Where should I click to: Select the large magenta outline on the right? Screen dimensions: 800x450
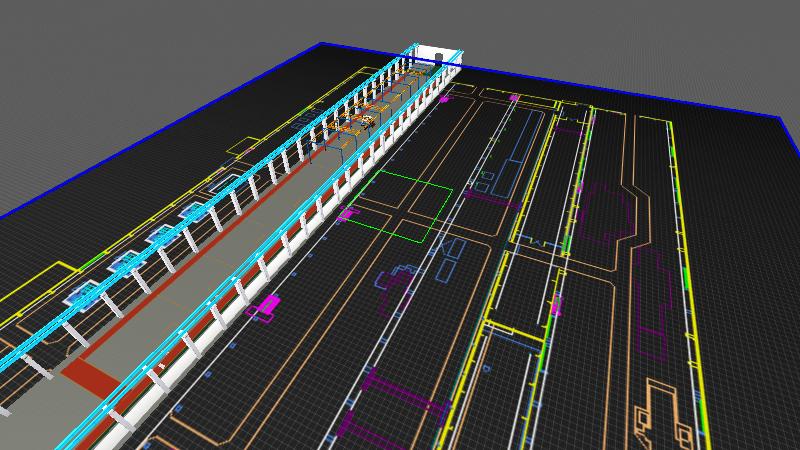(606, 215)
